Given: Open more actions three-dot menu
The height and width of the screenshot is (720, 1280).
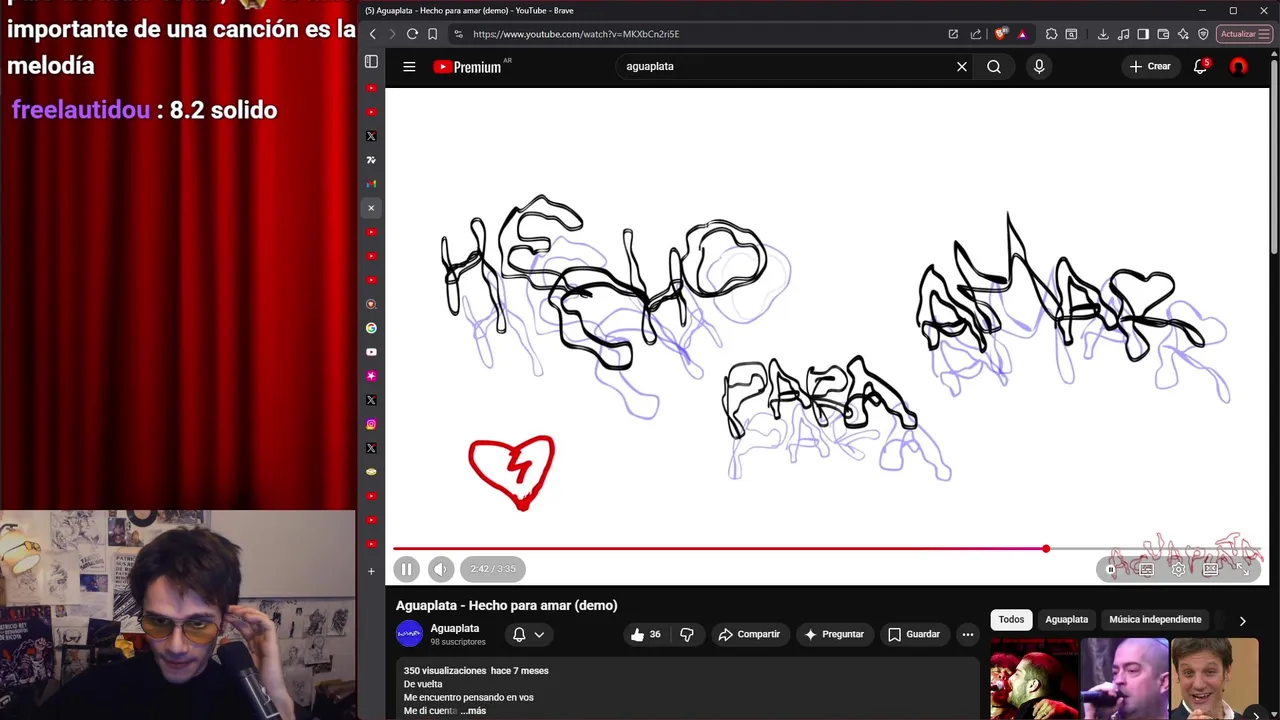Looking at the screenshot, I should coord(967,634).
